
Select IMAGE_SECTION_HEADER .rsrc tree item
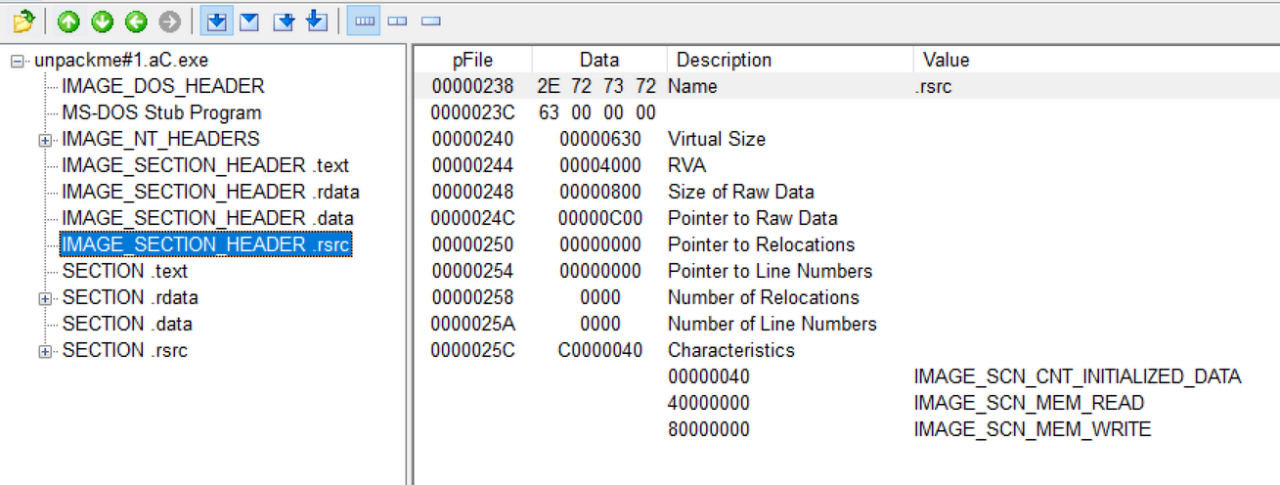(206, 244)
